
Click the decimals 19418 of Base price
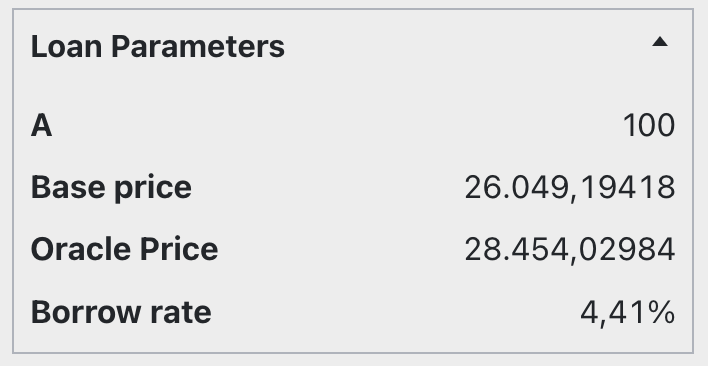pos(628,188)
